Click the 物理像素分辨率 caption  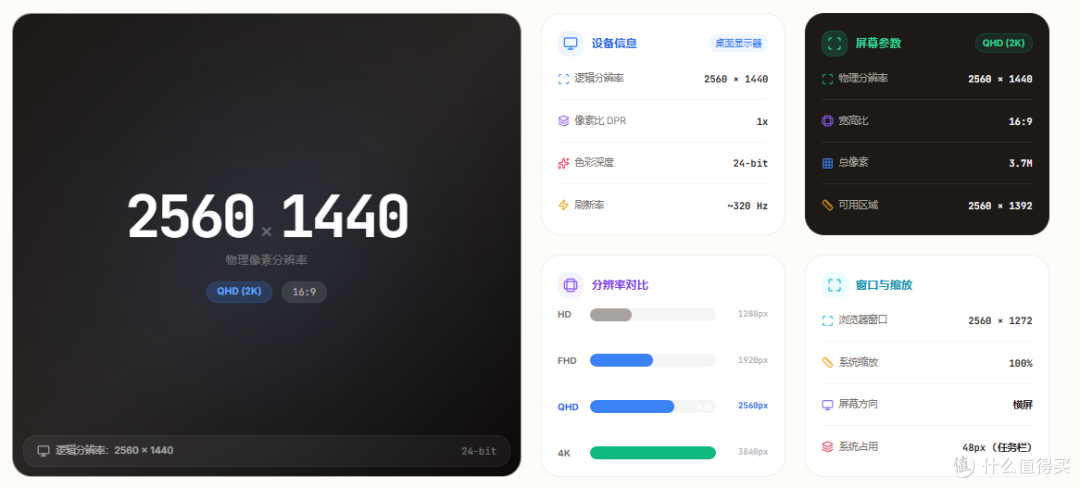tap(267, 260)
